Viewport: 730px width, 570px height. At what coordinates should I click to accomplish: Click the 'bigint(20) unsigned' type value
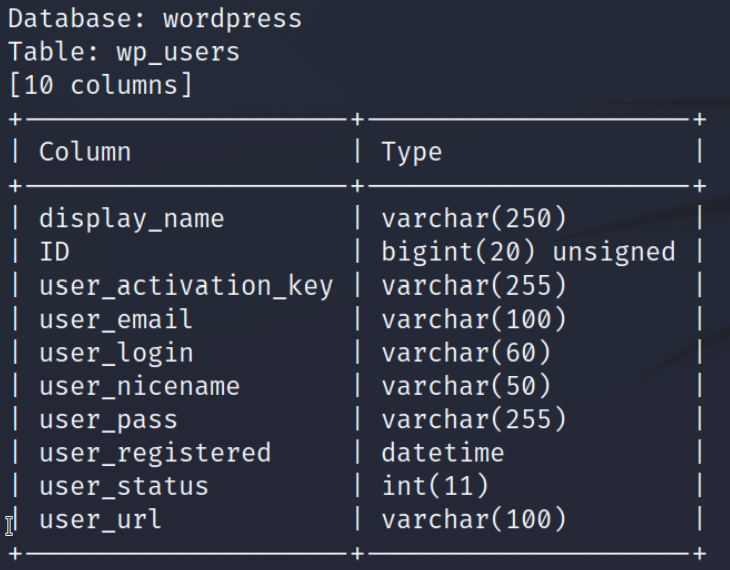click(x=528, y=252)
